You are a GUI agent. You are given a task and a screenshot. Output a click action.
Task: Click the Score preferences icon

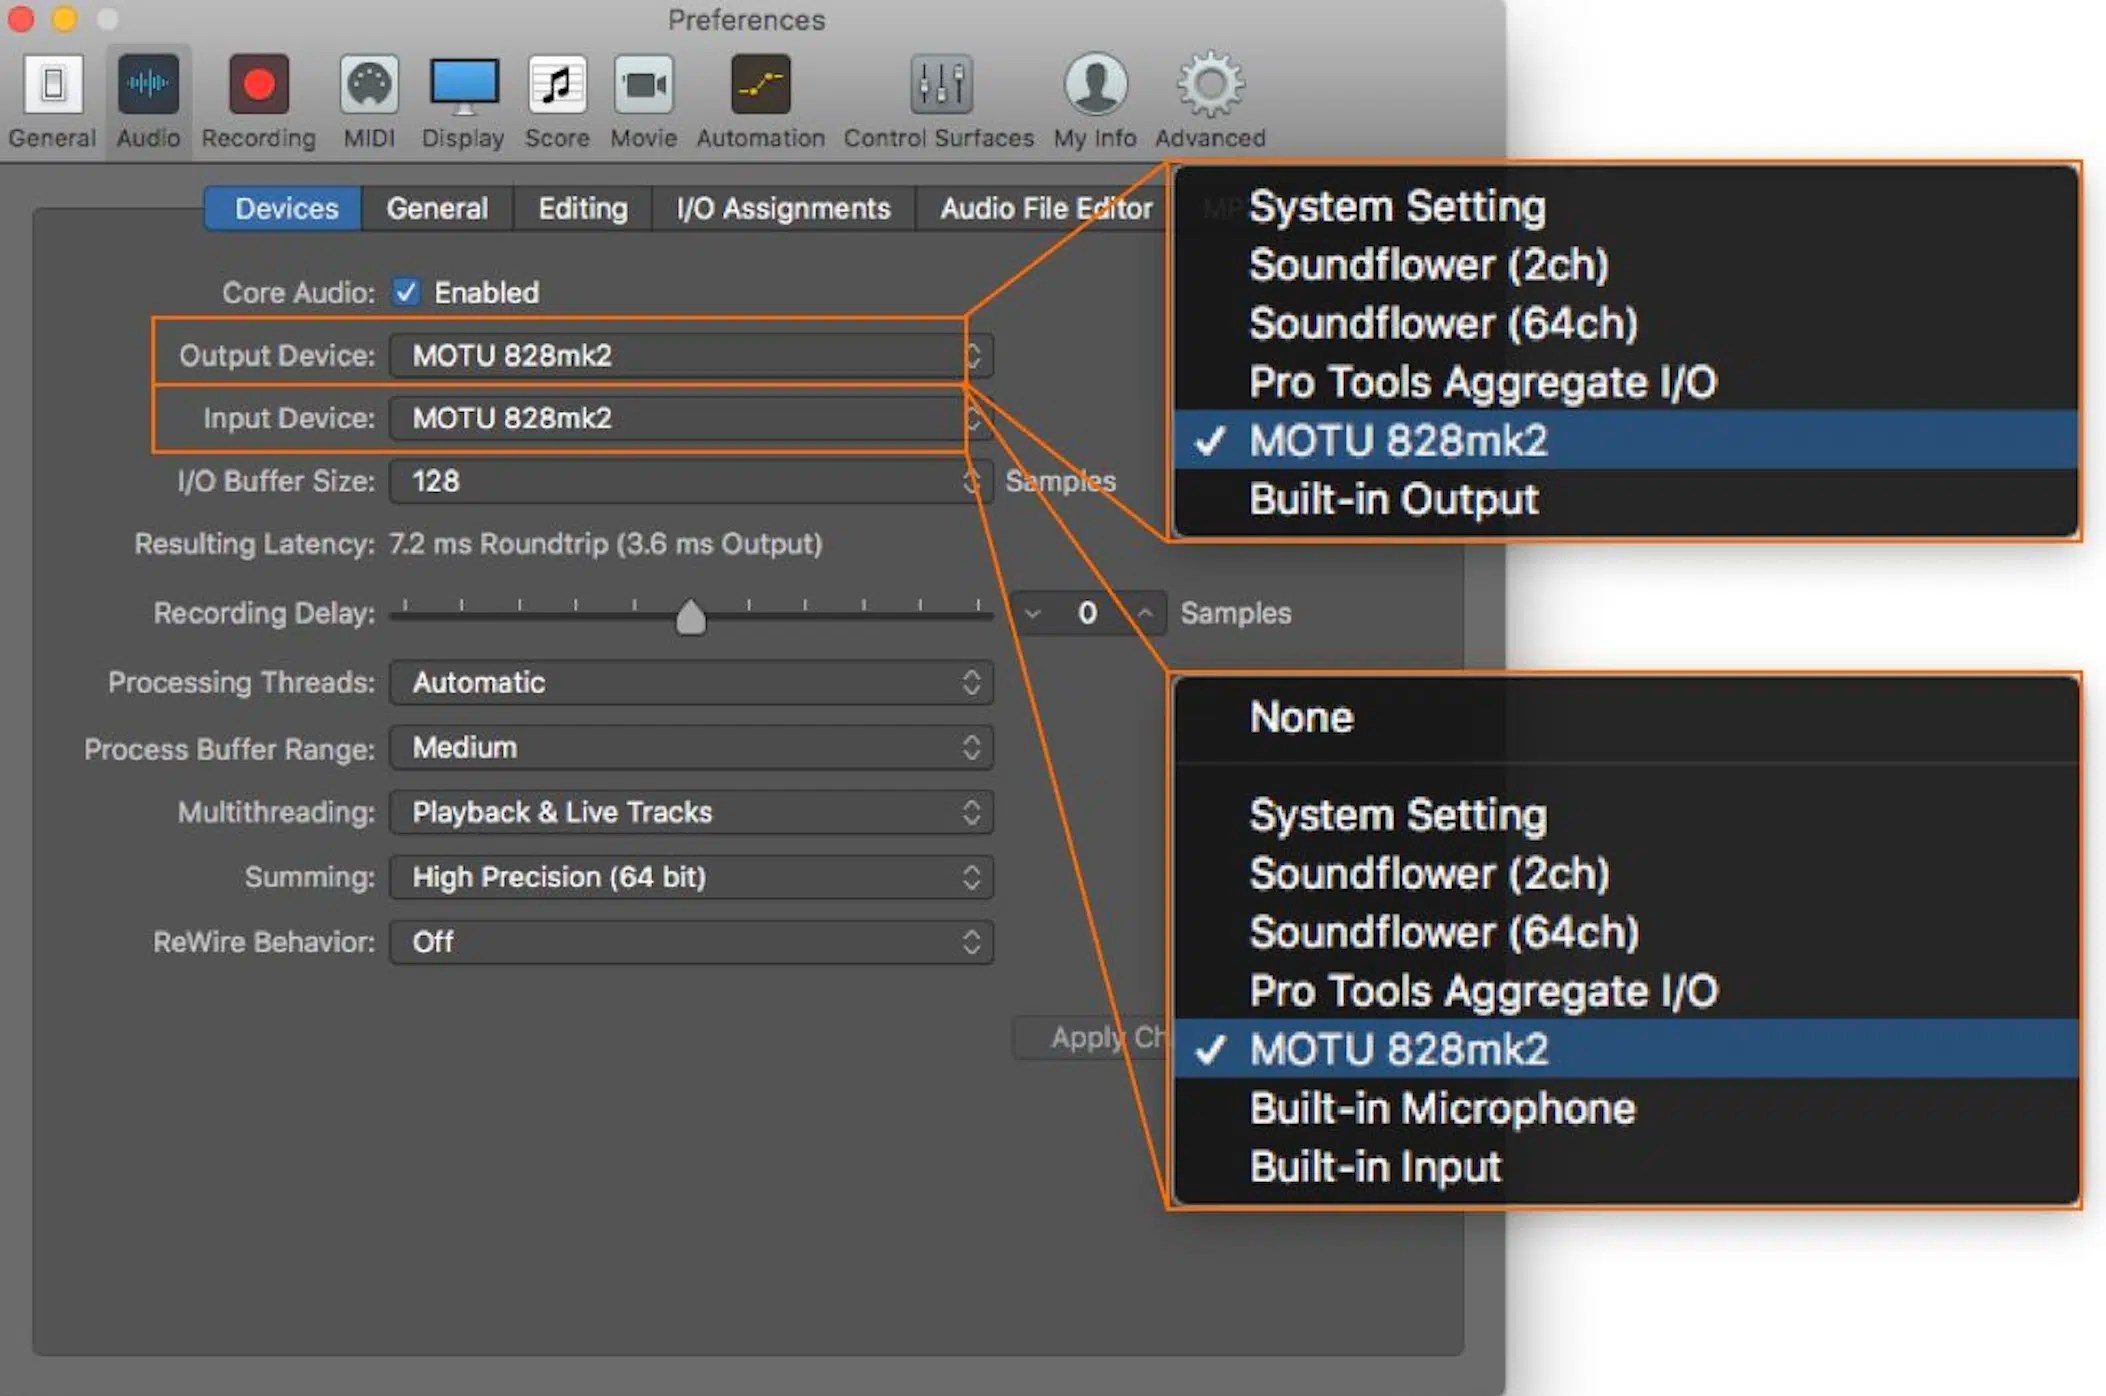556,95
